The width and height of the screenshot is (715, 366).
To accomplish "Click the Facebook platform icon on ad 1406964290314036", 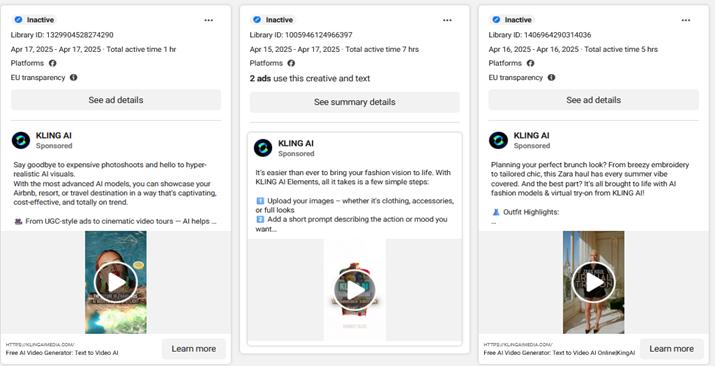I will tap(530, 63).
